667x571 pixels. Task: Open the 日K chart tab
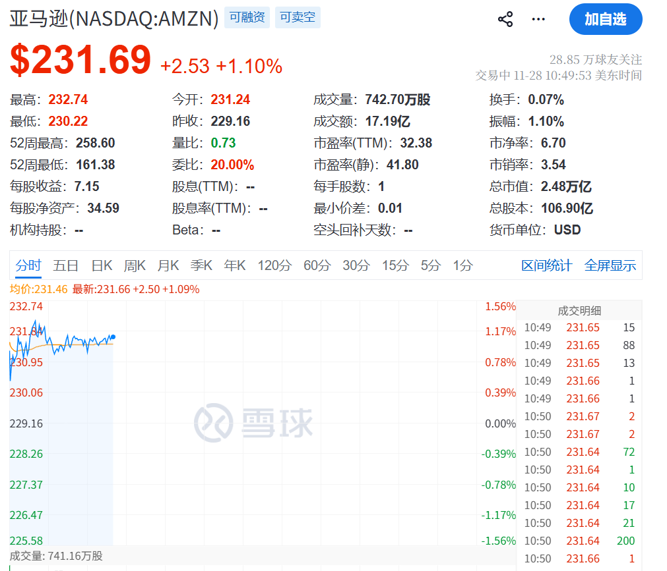coord(102,265)
